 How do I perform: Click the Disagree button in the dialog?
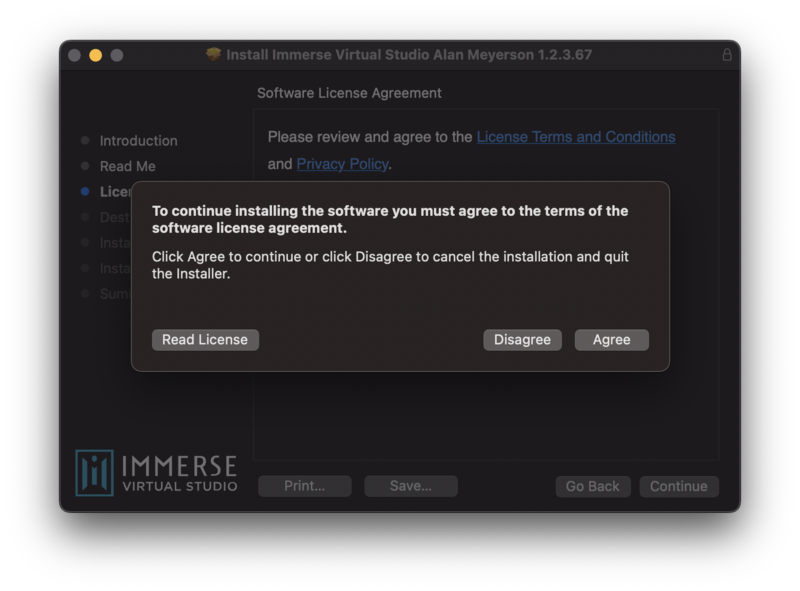pos(522,340)
